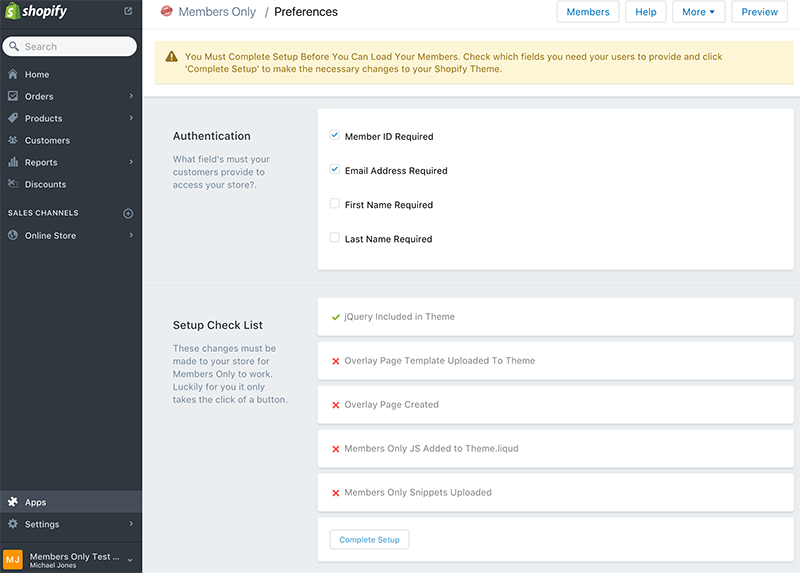Click the Authentication heading
The height and width of the screenshot is (573, 800).
coord(212,136)
